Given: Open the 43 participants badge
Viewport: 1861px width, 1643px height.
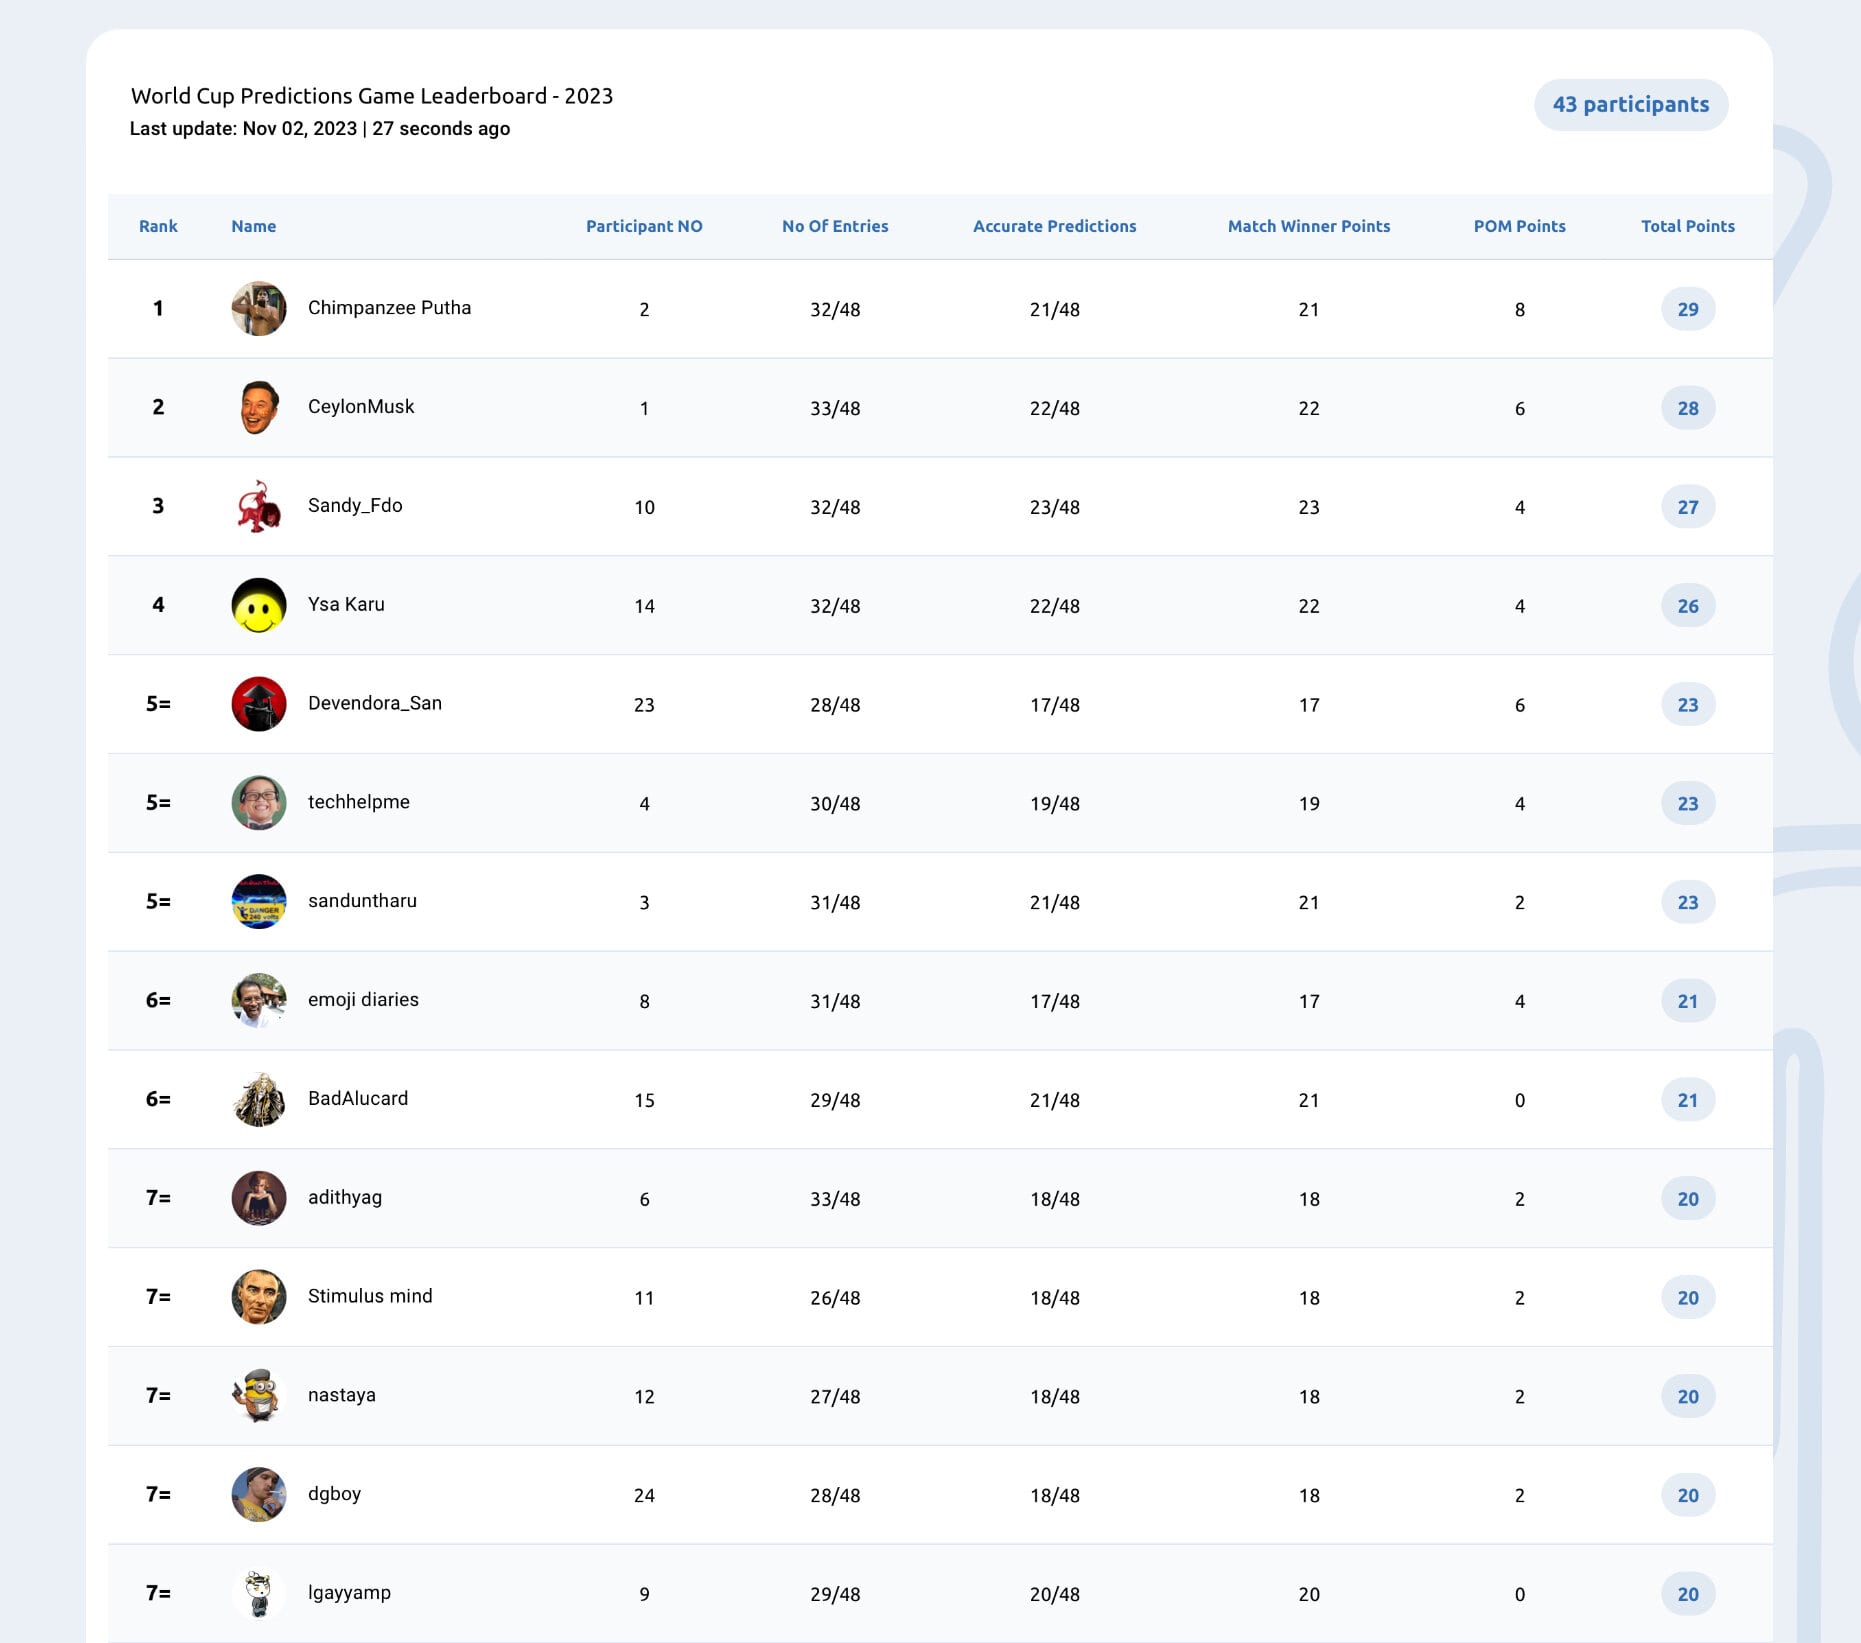Looking at the screenshot, I should pos(1631,105).
